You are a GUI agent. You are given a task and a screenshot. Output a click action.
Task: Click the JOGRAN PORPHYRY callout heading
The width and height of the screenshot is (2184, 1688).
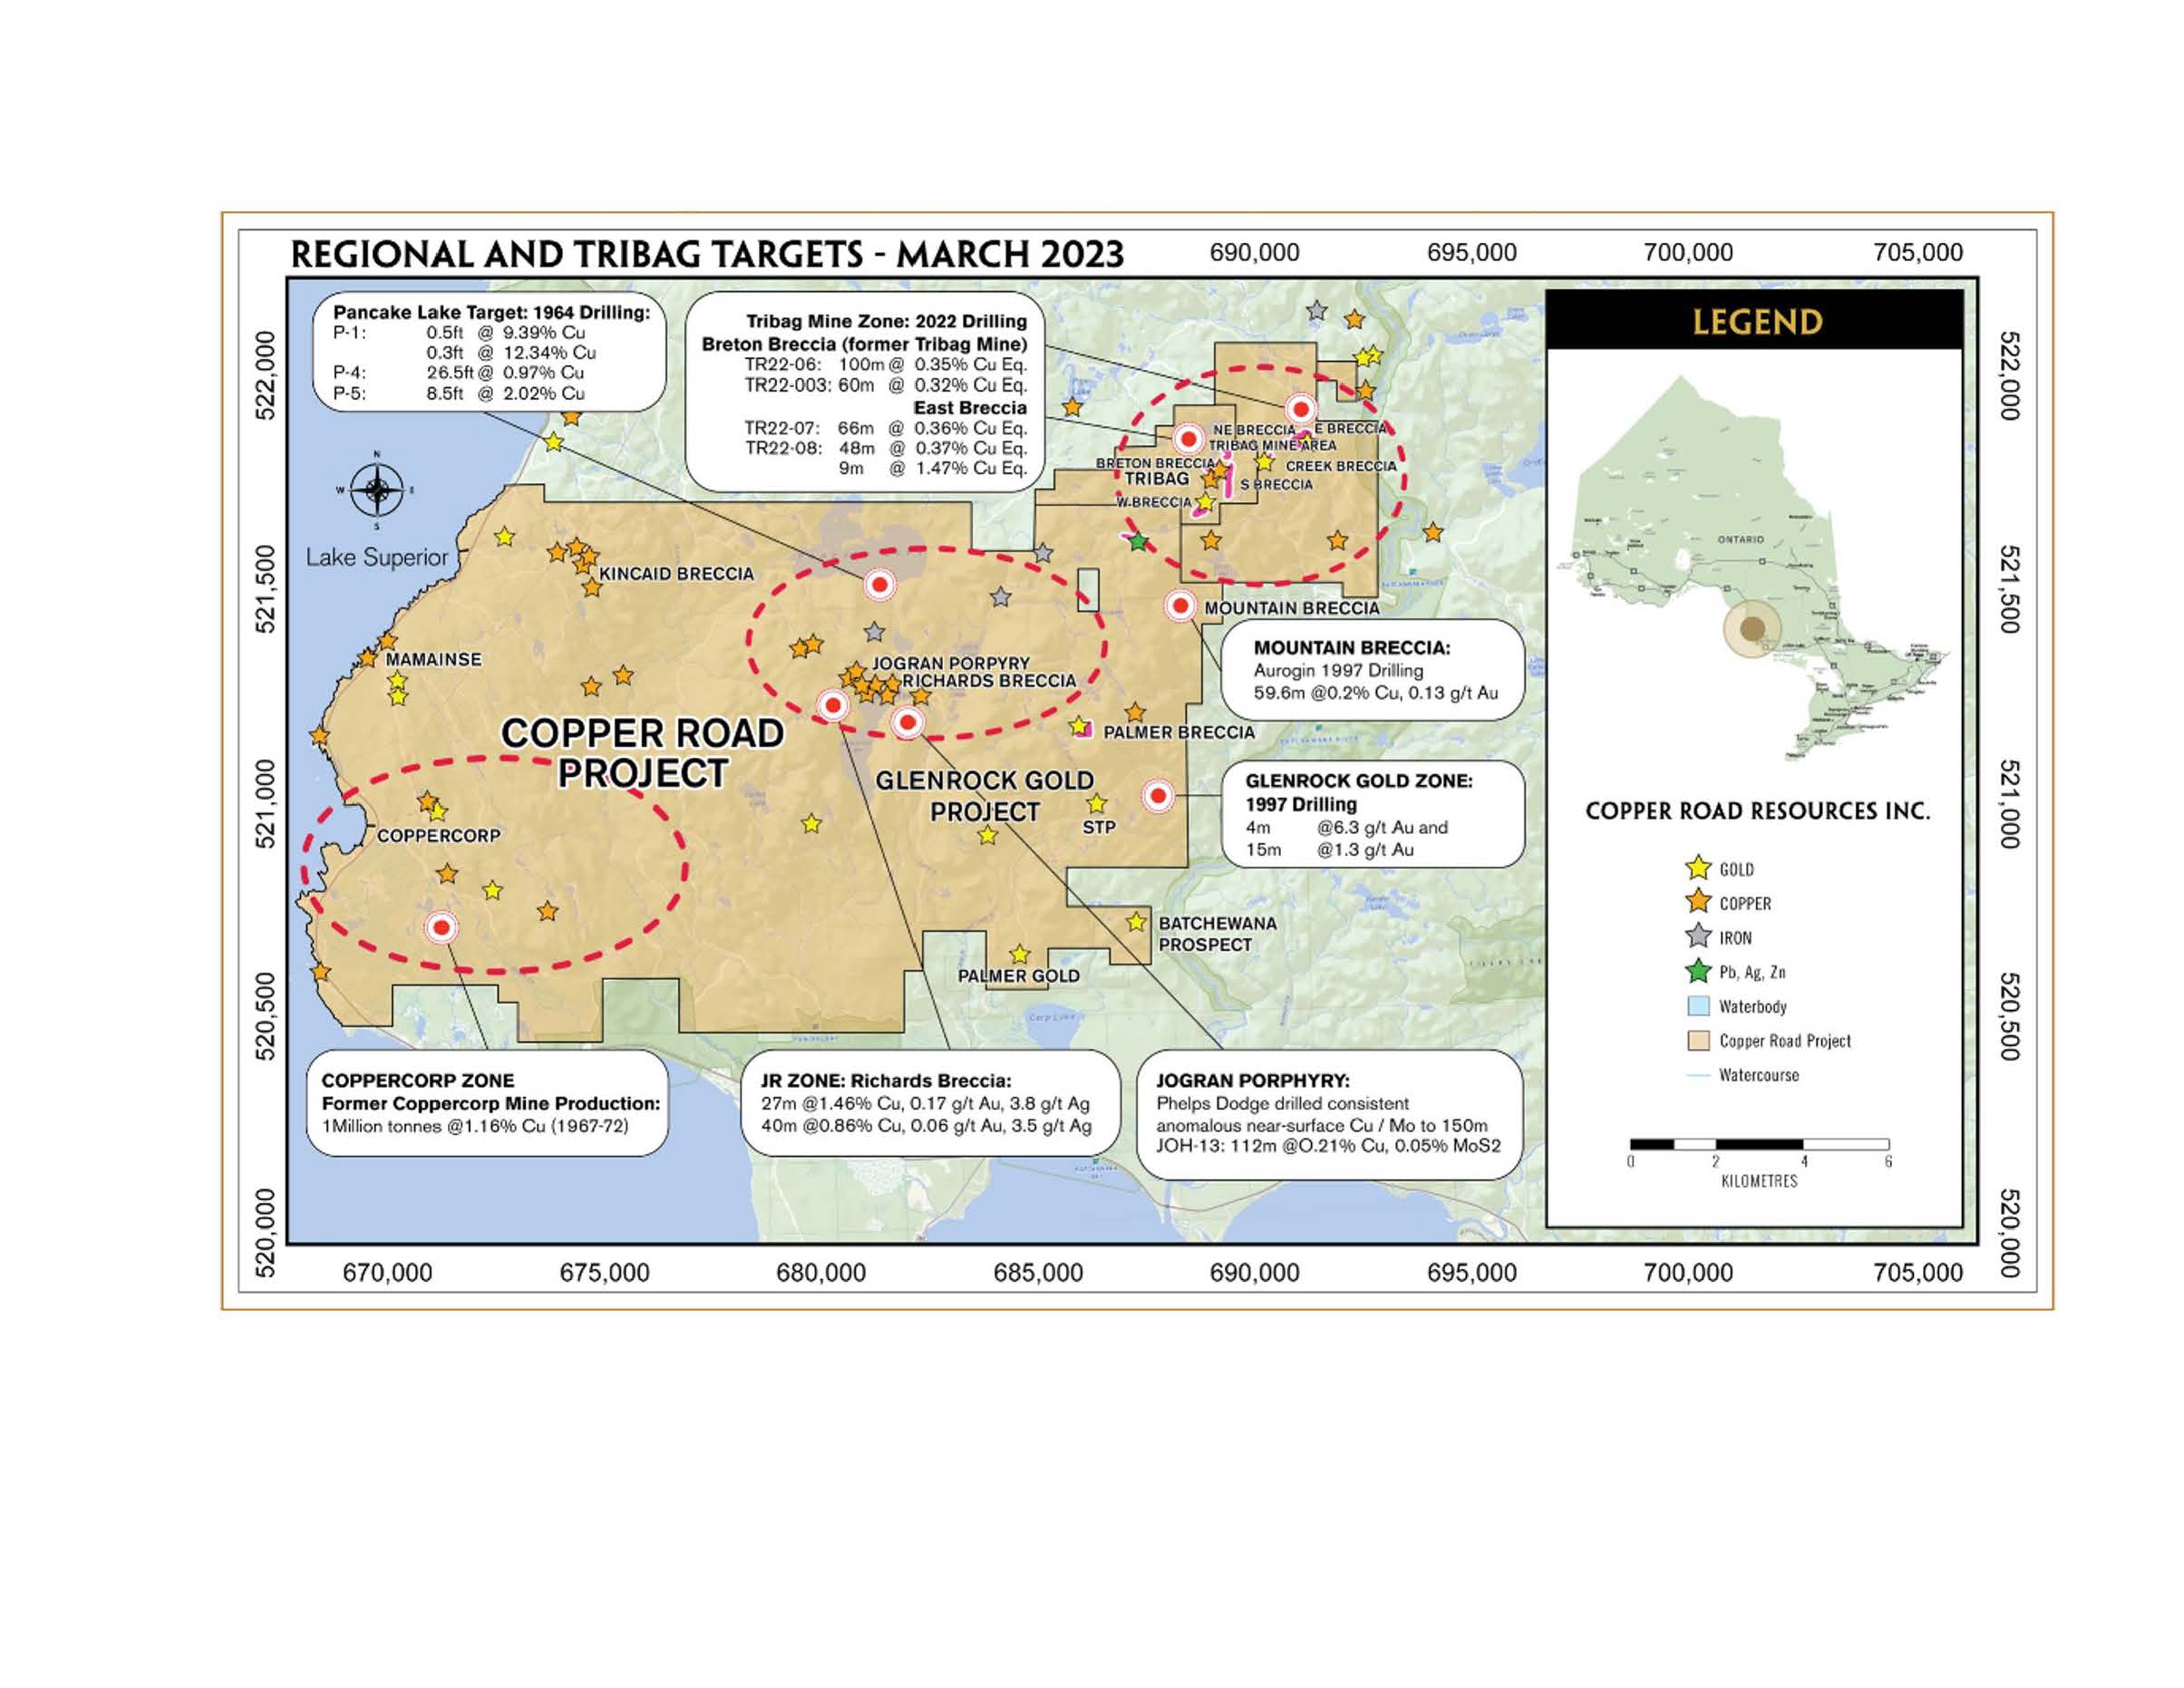1252,1081
